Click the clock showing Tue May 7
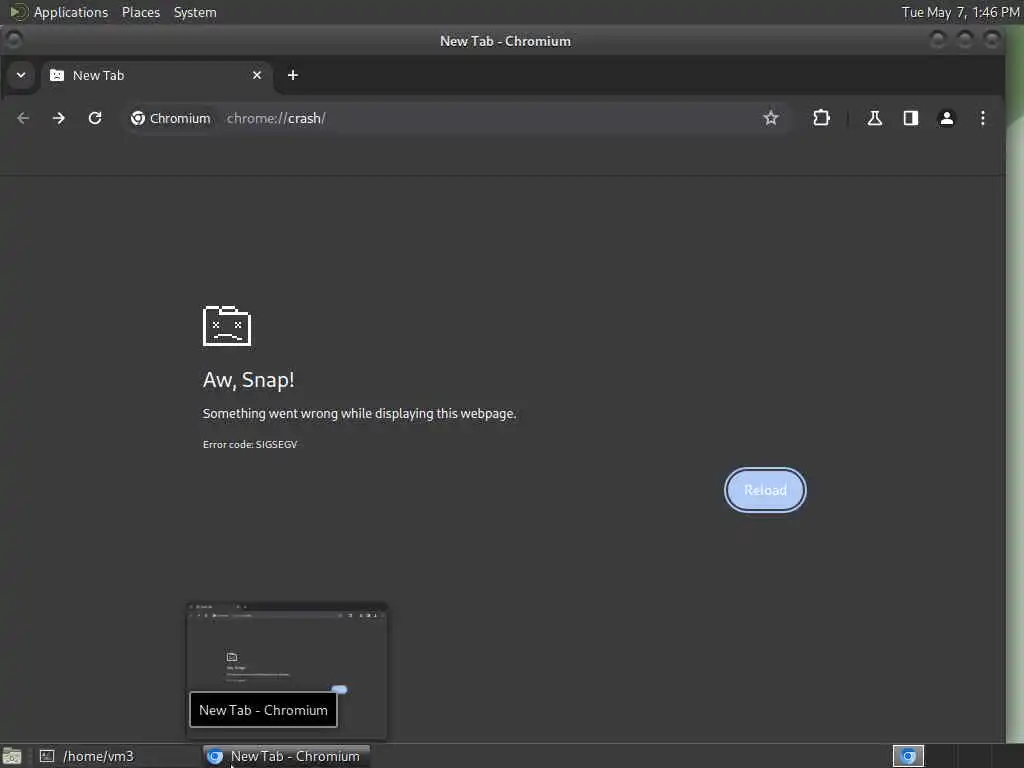Viewport: 1024px width, 768px height. [x=960, y=12]
